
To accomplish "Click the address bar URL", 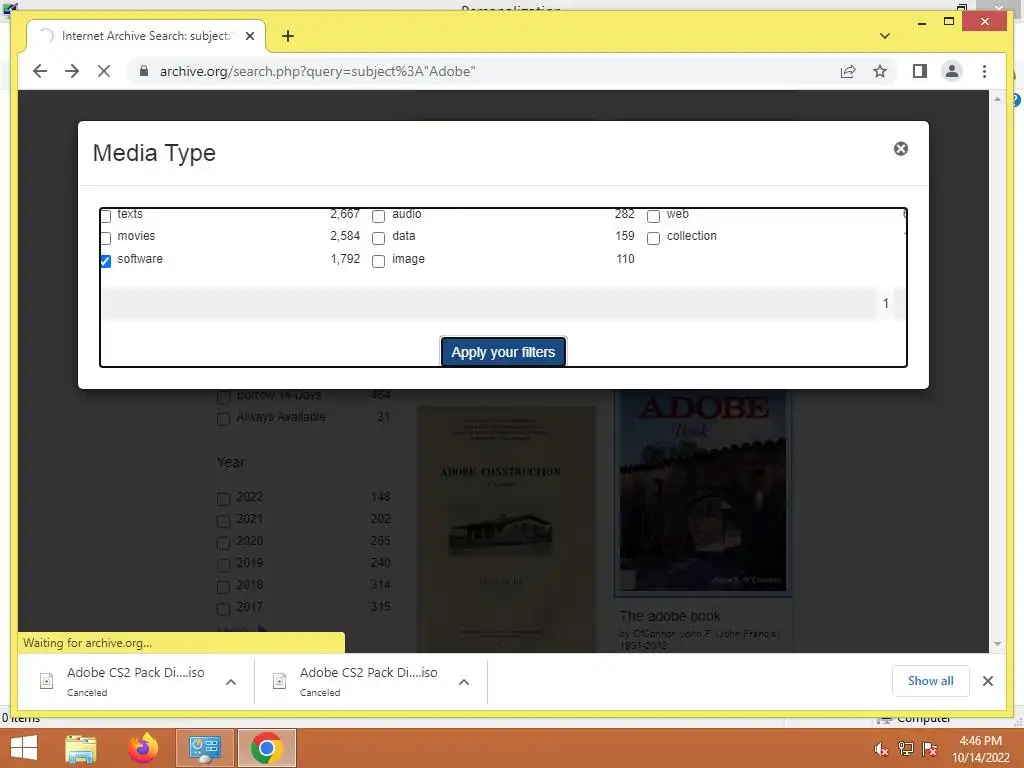I will (x=317, y=71).
